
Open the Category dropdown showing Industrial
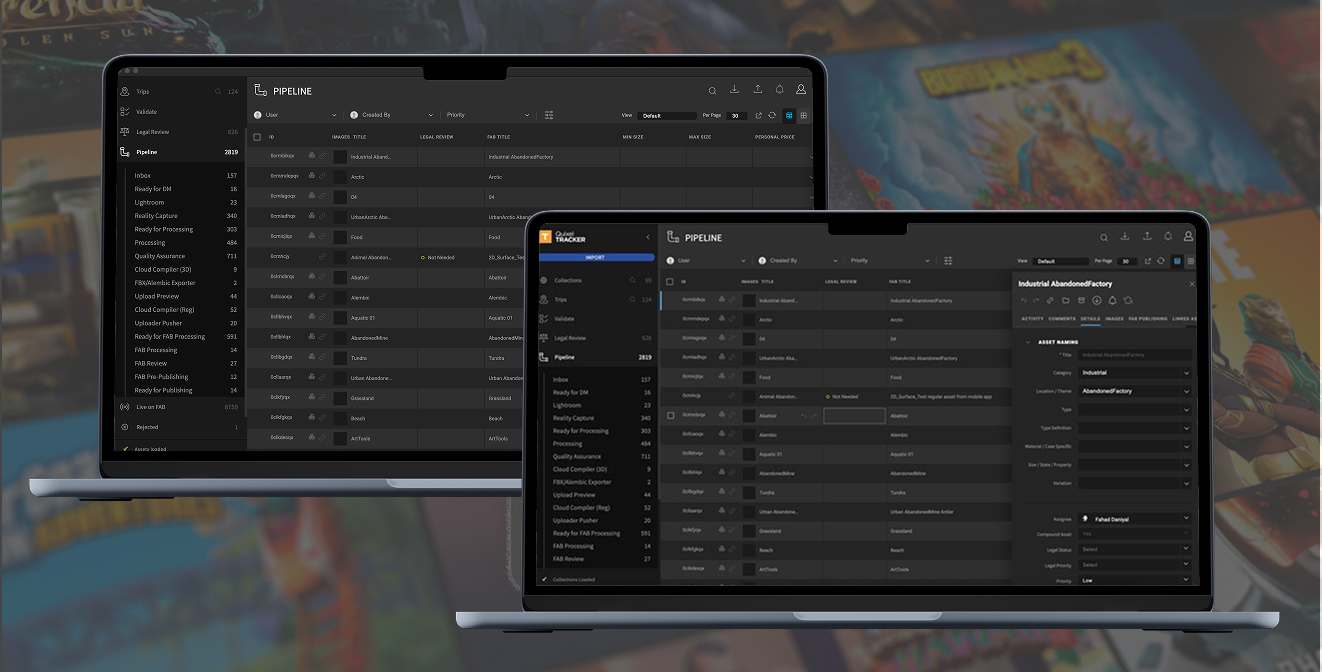(1134, 373)
